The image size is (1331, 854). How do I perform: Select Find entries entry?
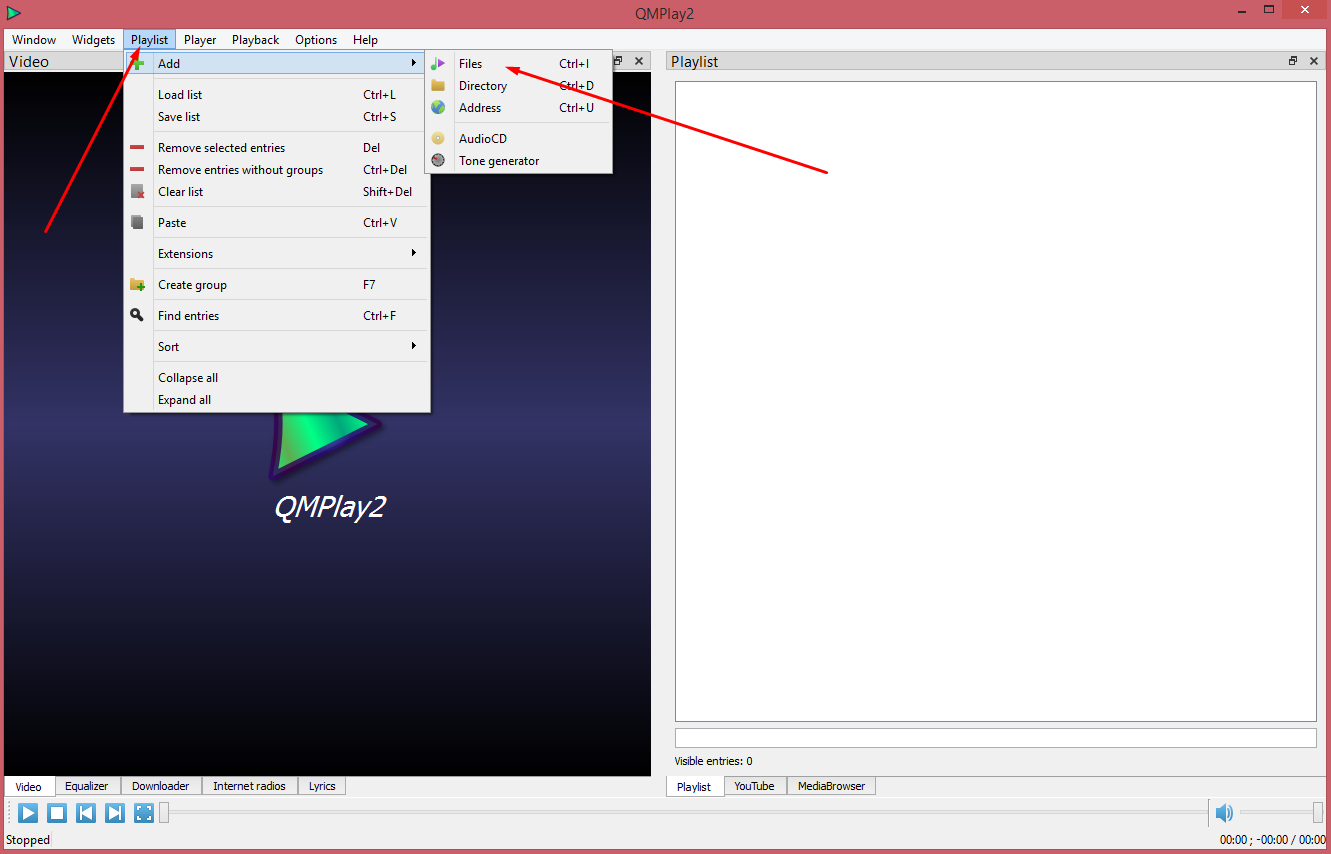click(x=277, y=316)
